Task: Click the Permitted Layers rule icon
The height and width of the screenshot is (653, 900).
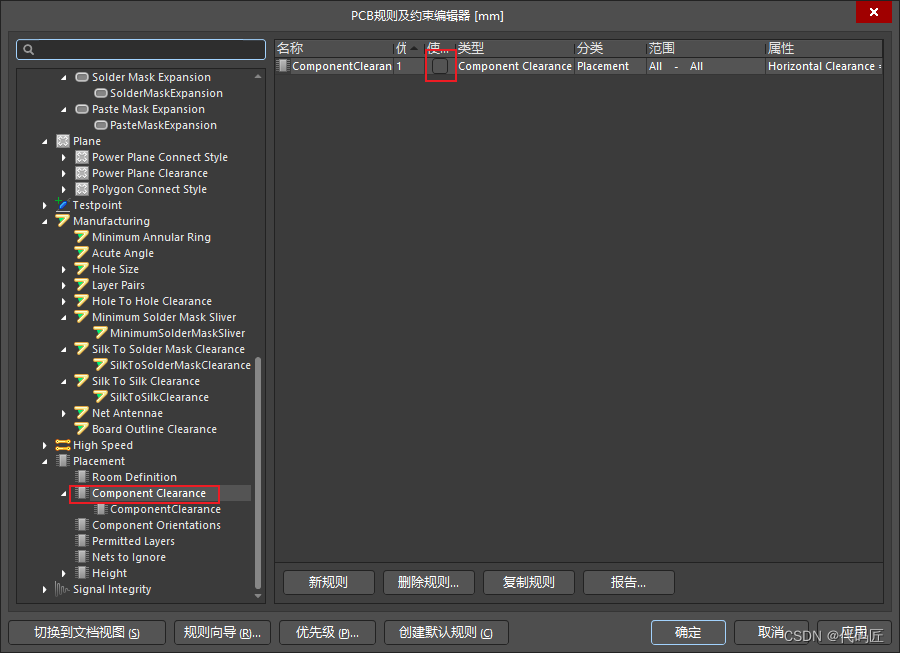Action: coord(82,541)
